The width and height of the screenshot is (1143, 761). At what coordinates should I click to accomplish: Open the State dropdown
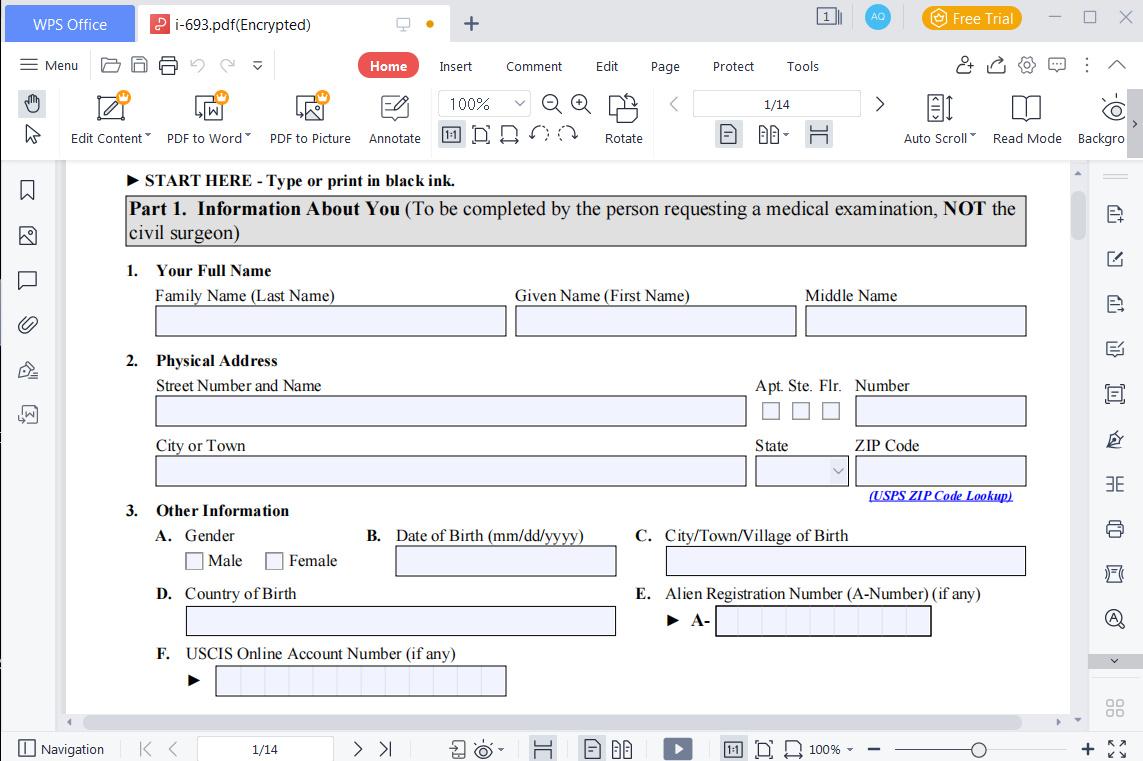pos(837,470)
